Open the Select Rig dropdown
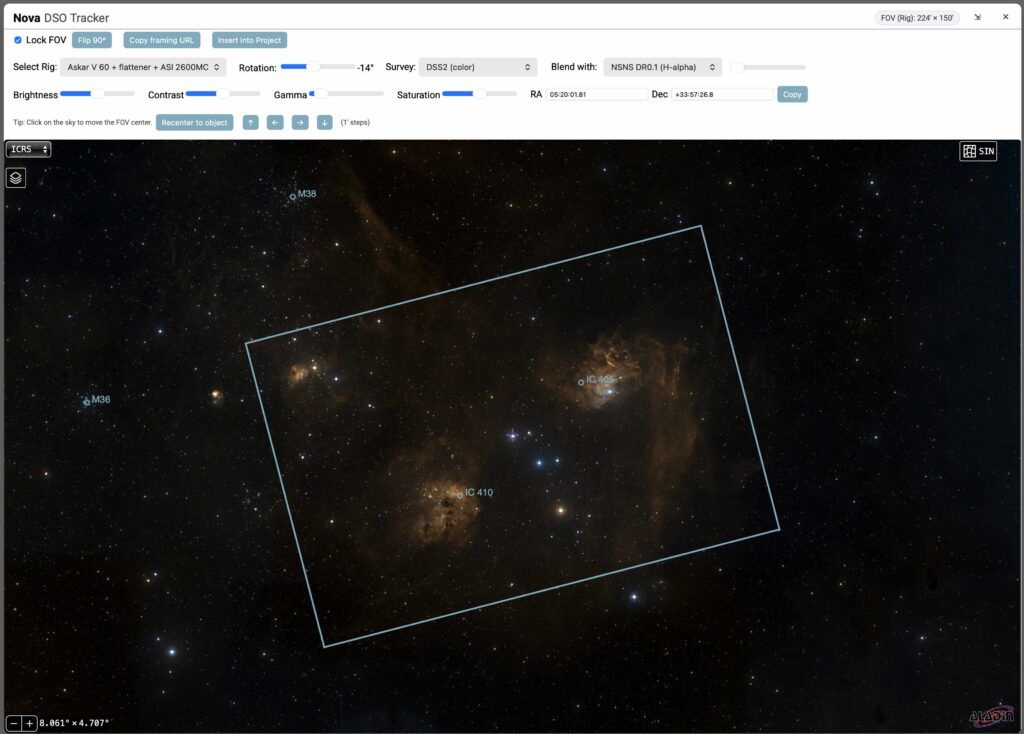 142,66
